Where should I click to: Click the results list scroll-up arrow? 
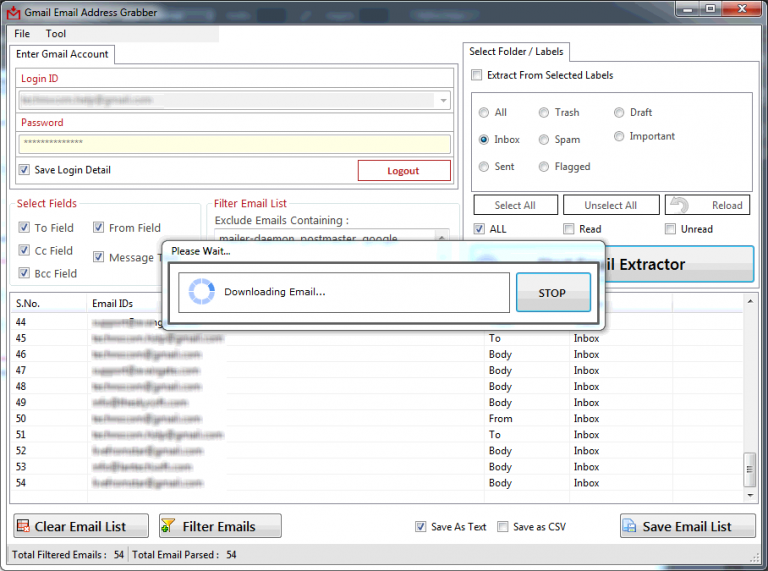click(750, 301)
